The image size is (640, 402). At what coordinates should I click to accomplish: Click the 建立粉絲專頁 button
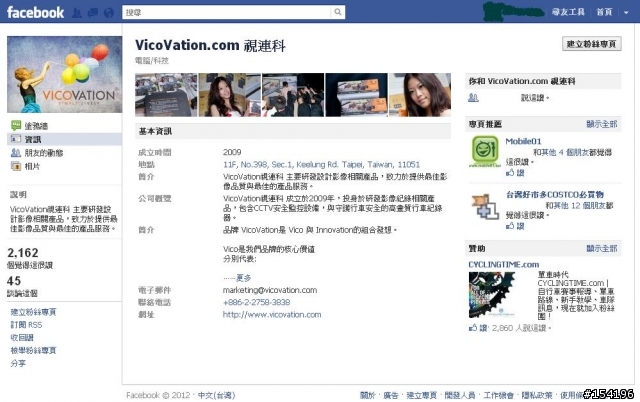[x=591, y=44]
